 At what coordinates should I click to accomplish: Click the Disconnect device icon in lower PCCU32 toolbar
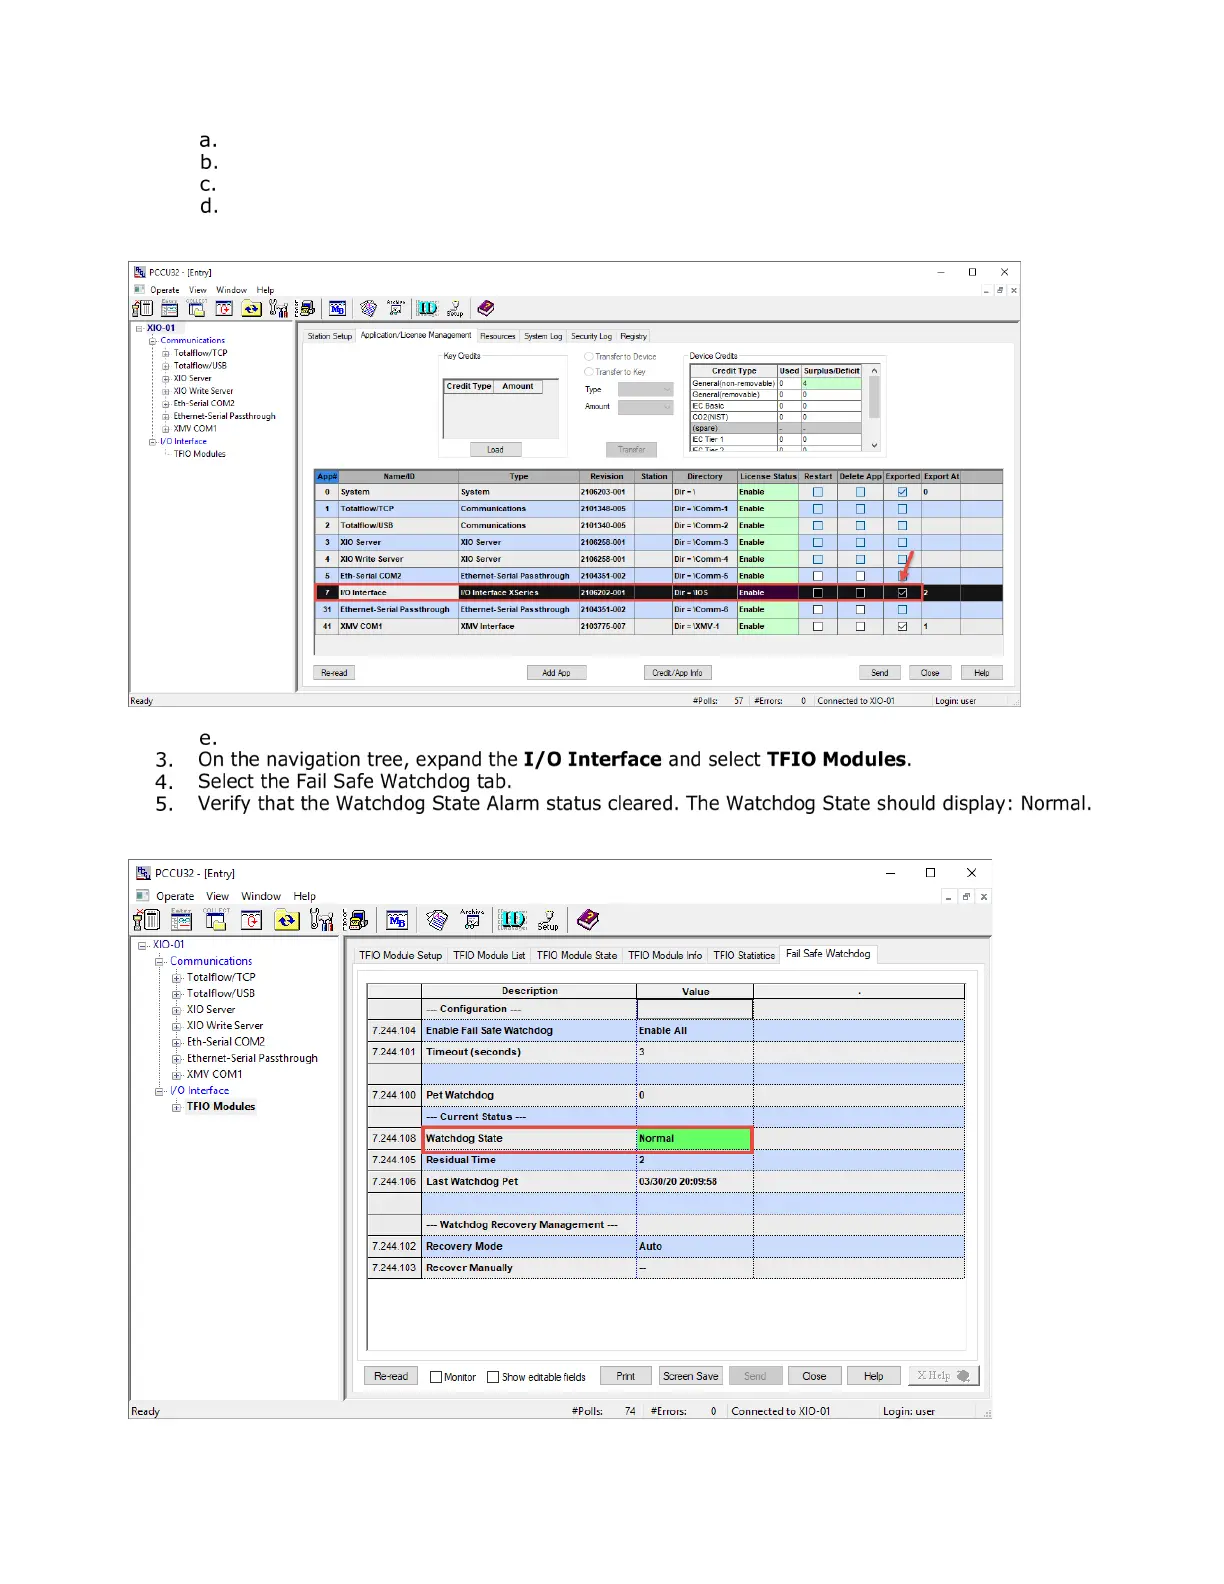146,919
